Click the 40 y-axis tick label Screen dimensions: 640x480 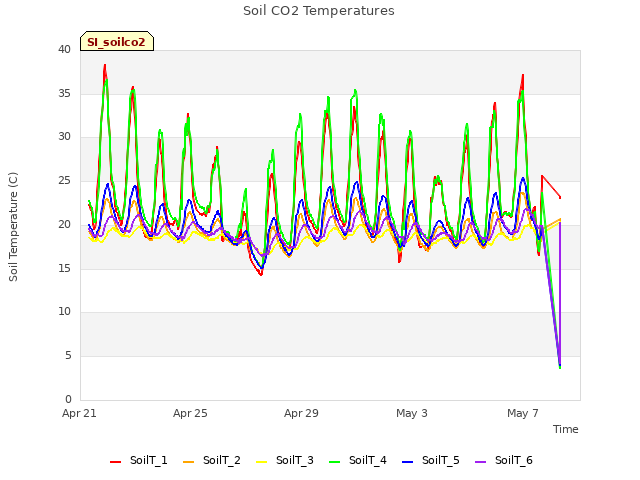[x=64, y=49]
